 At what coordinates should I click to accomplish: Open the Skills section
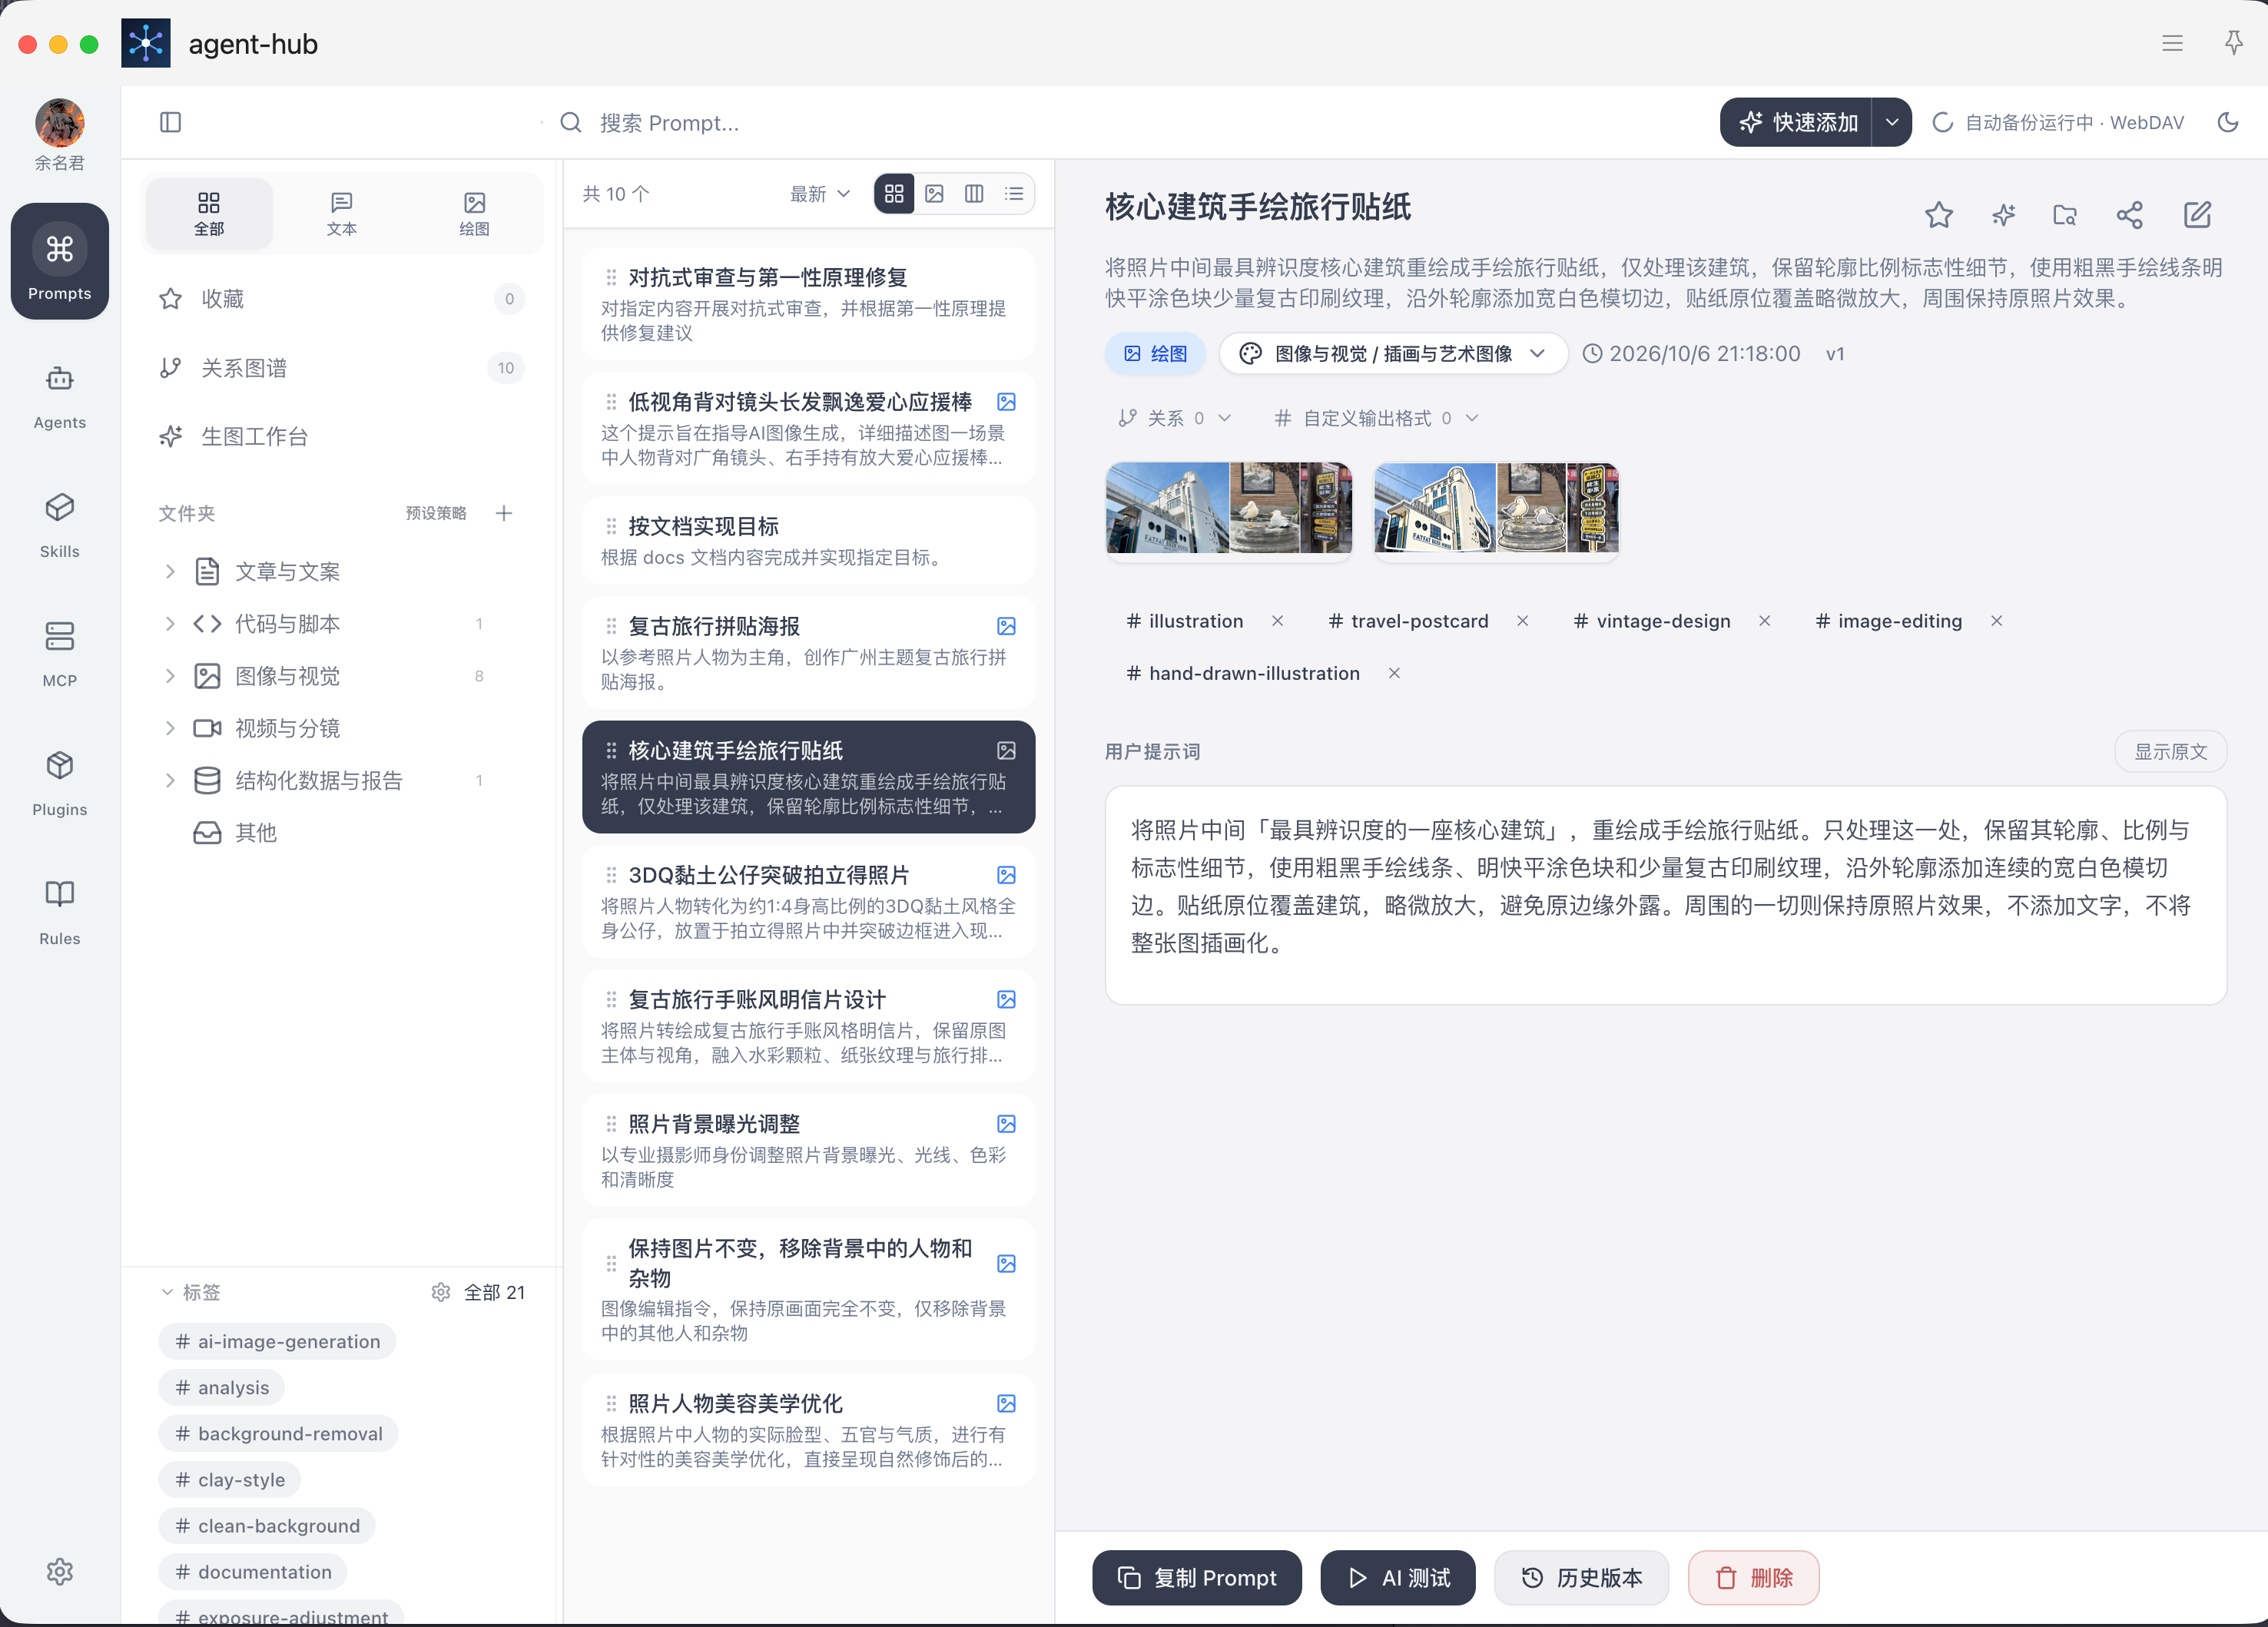(x=60, y=525)
